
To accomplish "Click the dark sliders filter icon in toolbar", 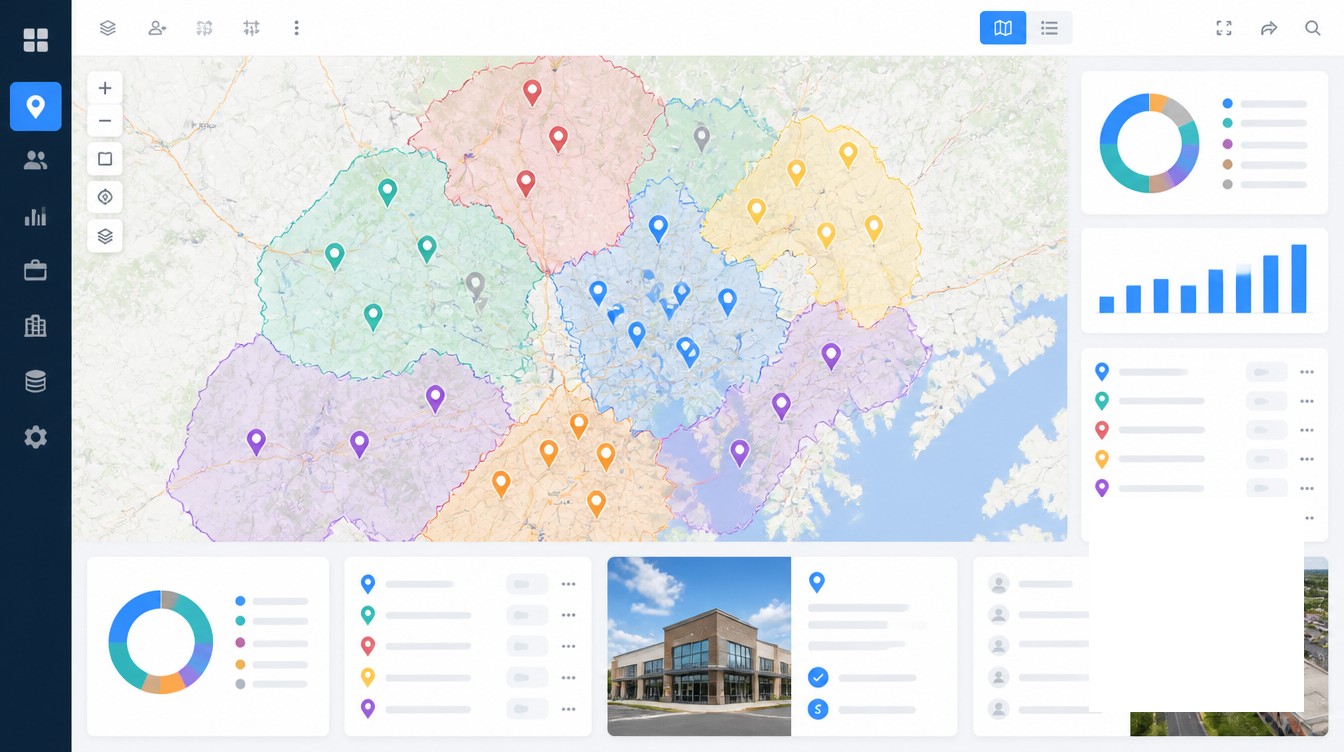I will point(251,28).
